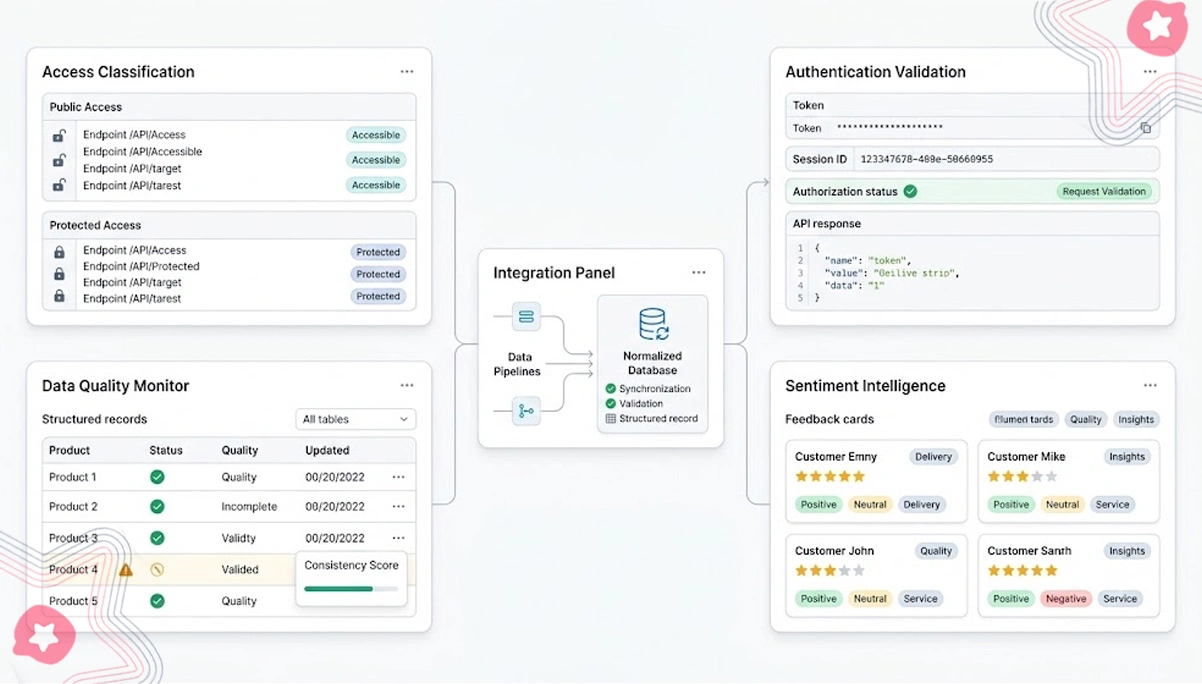Viewport: 1202px width, 684px height.
Task: Open the Integration Panel options menu
Action: [699, 273]
